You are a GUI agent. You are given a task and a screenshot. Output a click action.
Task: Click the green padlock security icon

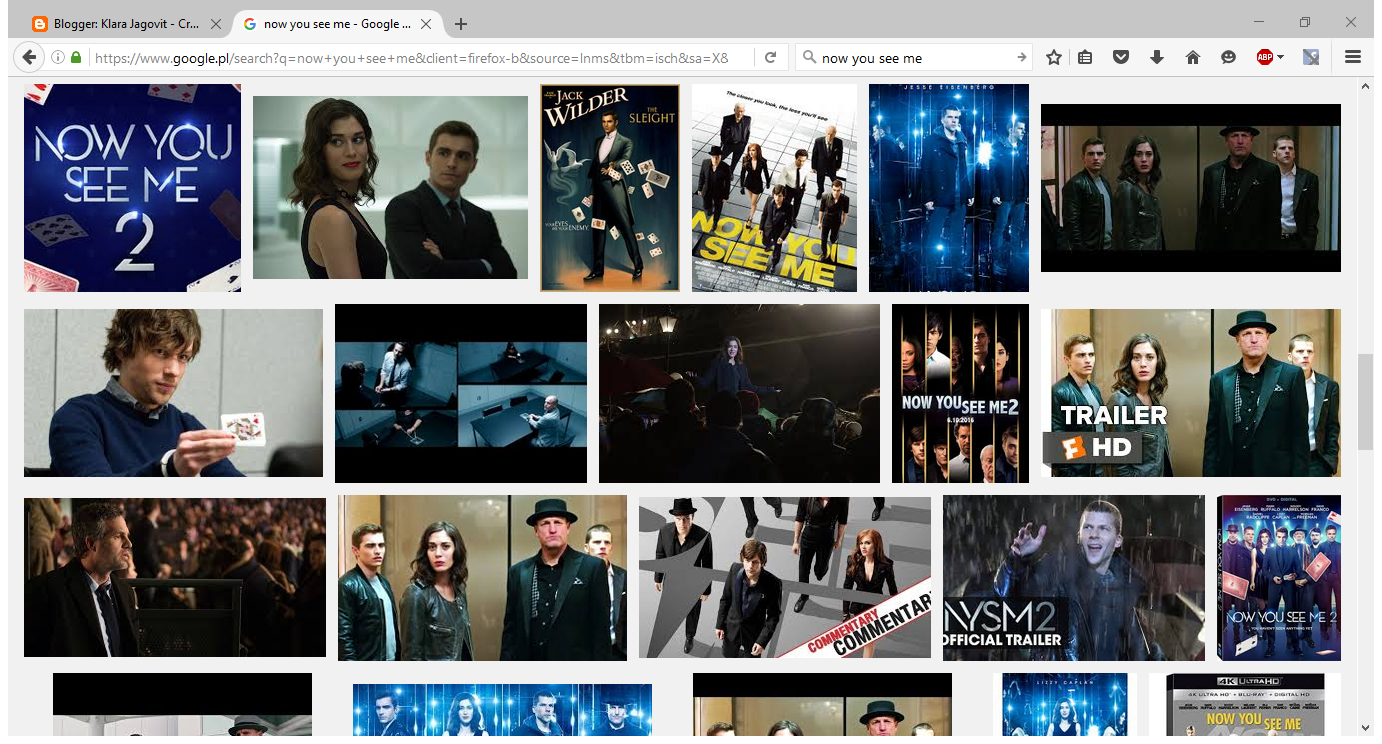[76, 58]
